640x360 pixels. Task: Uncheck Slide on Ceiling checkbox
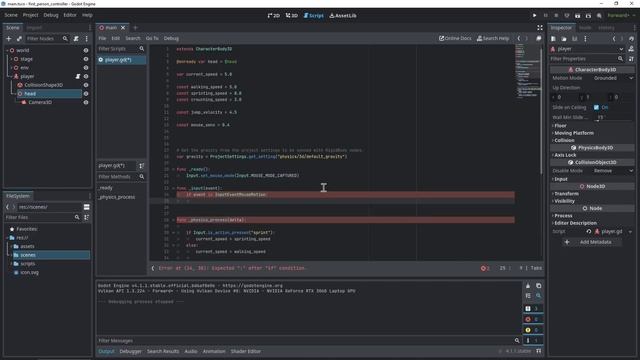[x=596, y=107]
